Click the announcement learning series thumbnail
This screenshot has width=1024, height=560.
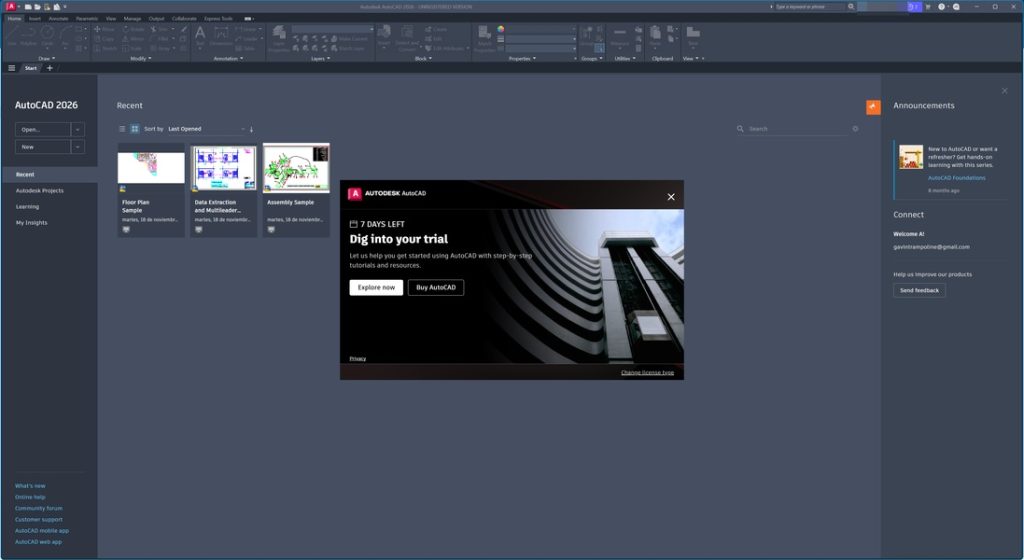pyautogui.click(x=911, y=157)
